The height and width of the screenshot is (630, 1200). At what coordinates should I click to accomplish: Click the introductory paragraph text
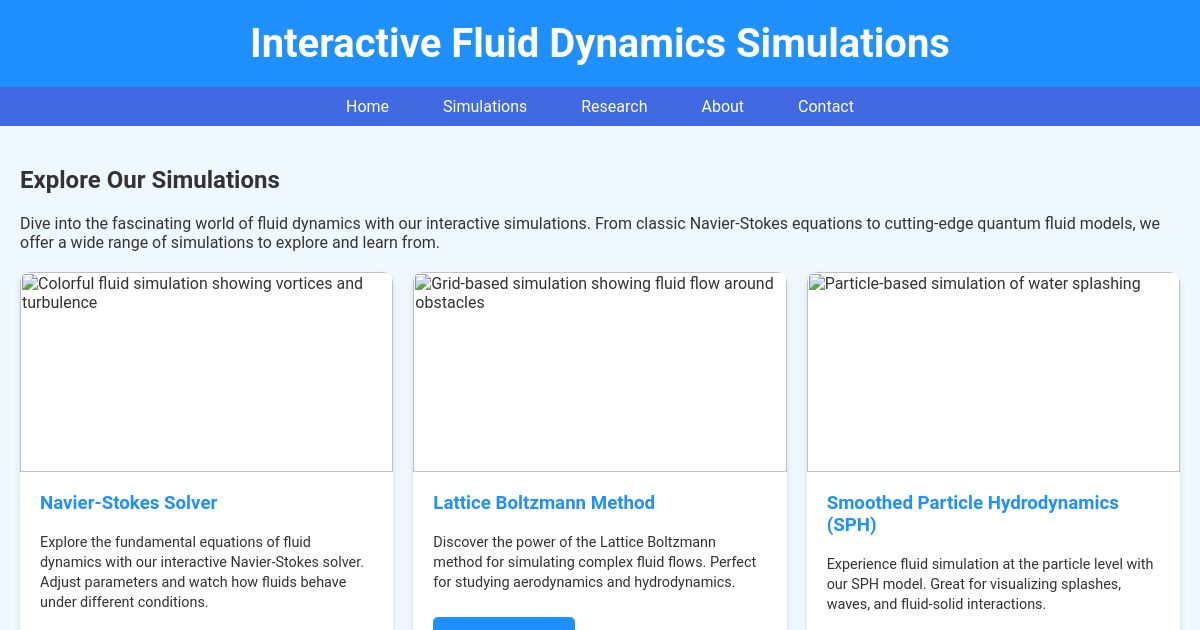(x=589, y=233)
